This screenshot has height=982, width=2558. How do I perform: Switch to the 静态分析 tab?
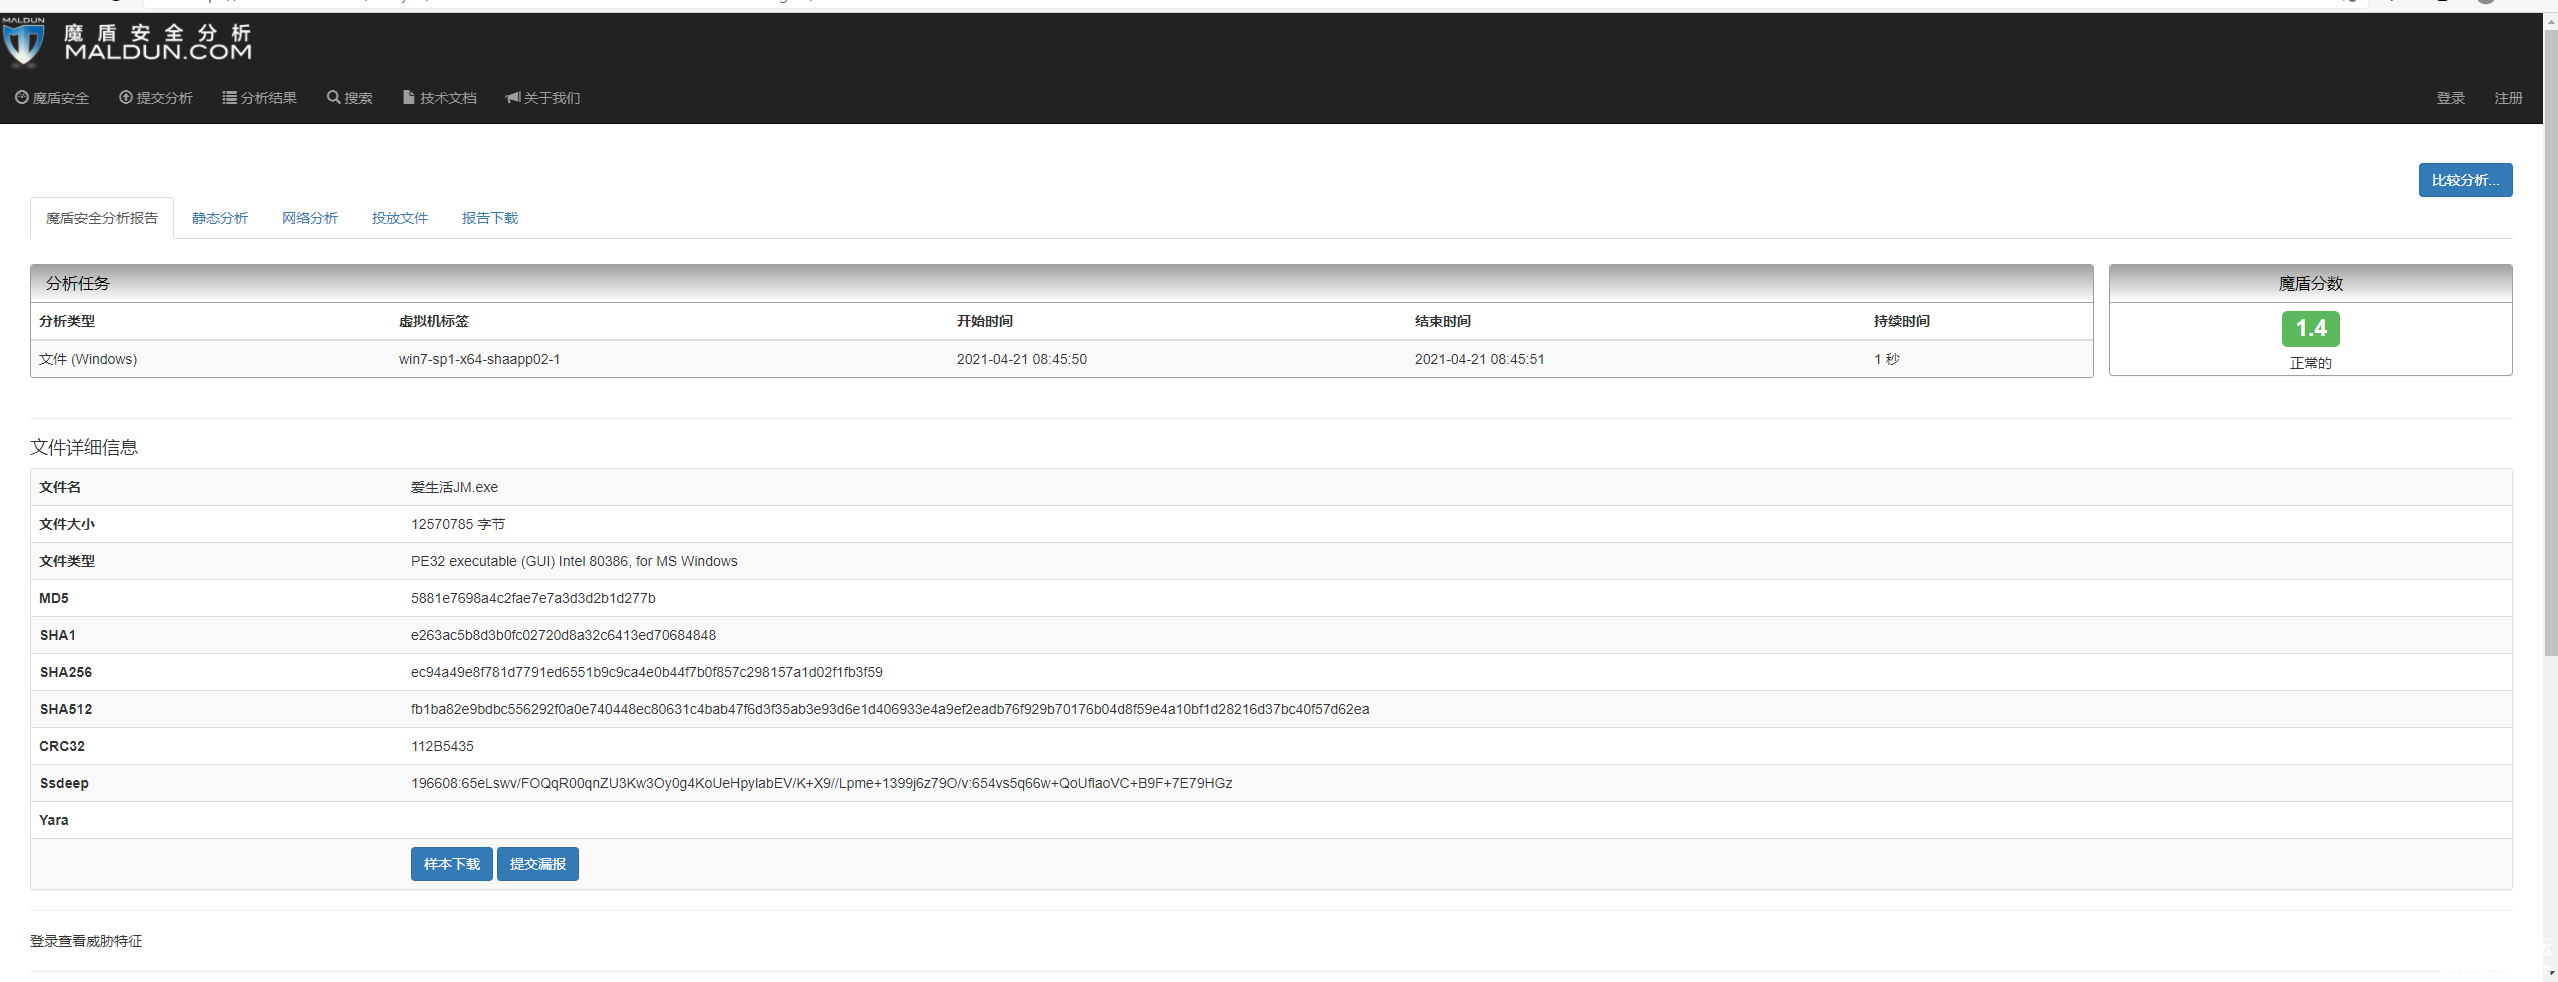[x=220, y=218]
